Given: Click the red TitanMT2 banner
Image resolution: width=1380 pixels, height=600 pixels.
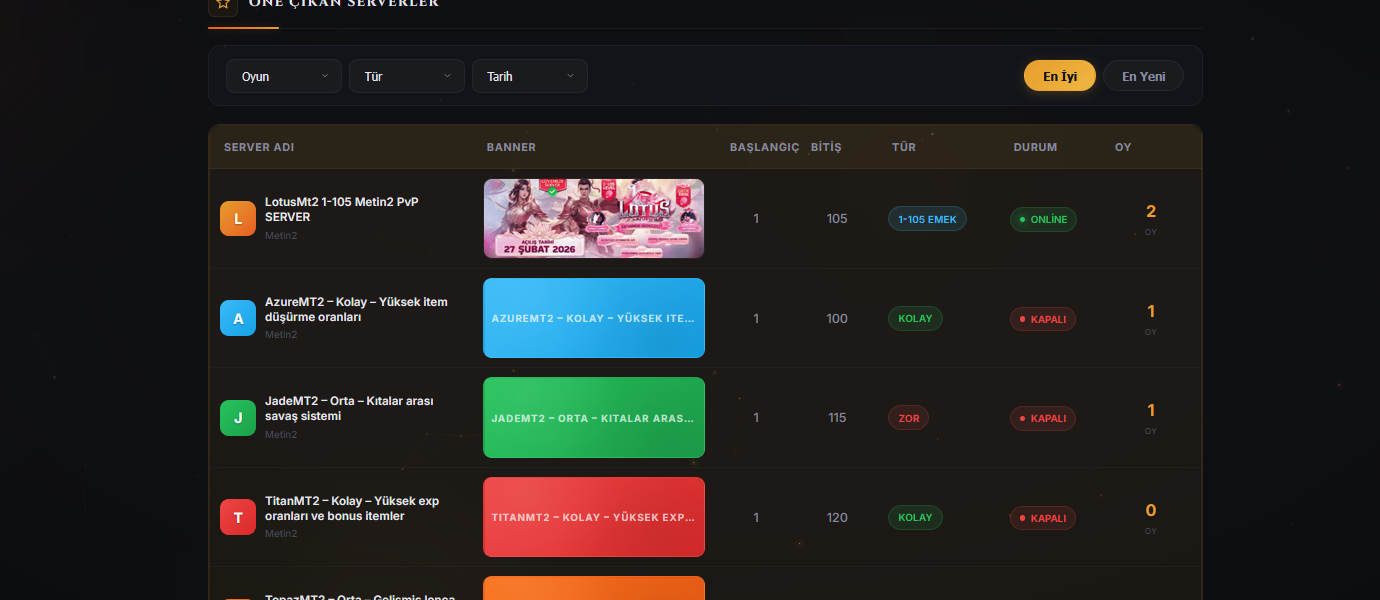Looking at the screenshot, I should point(594,517).
